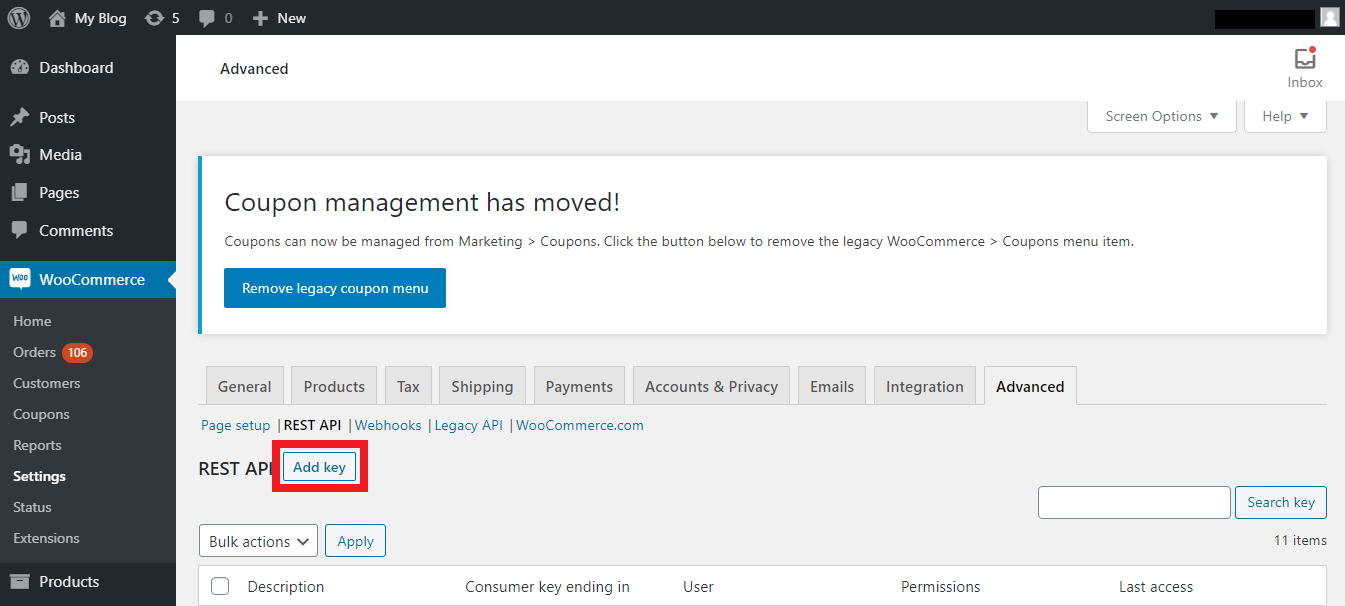Switch to the Payments settings tab
This screenshot has height=606, width=1345.
point(579,387)
